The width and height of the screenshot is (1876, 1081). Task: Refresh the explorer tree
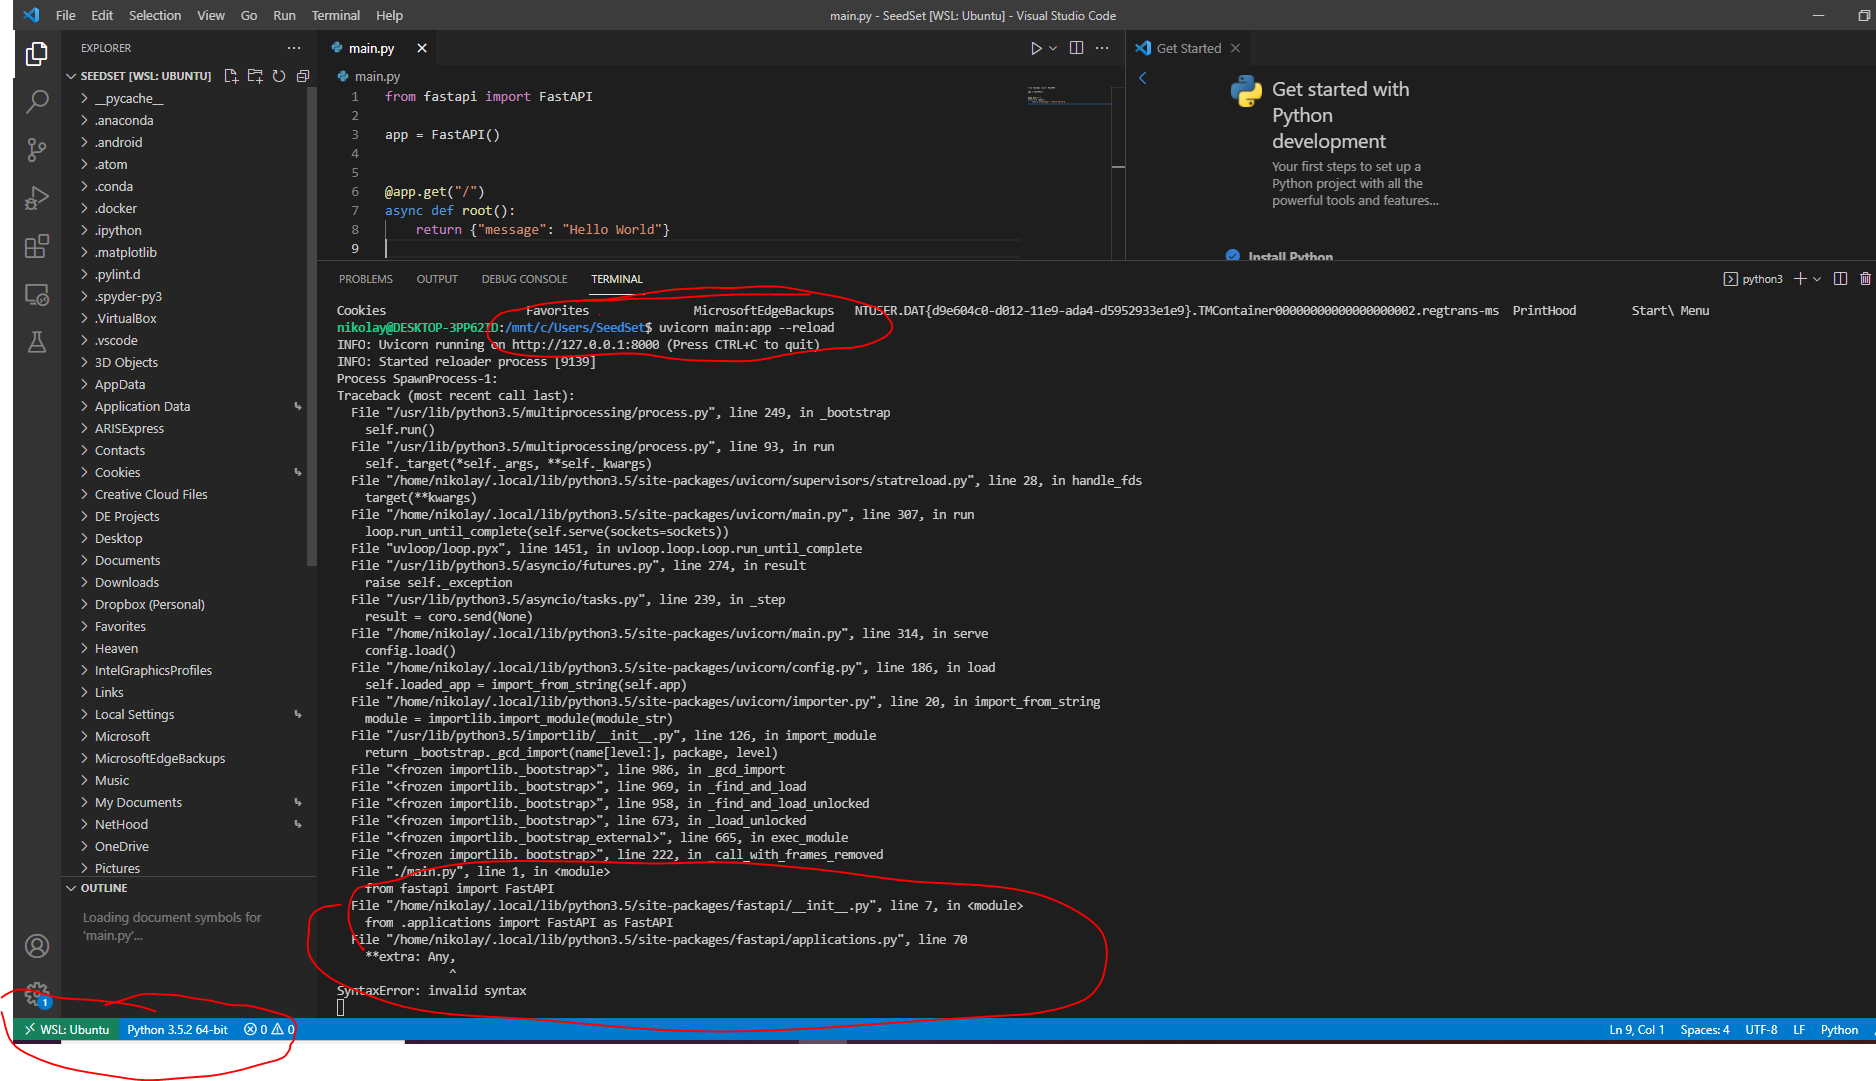point(279,76)
